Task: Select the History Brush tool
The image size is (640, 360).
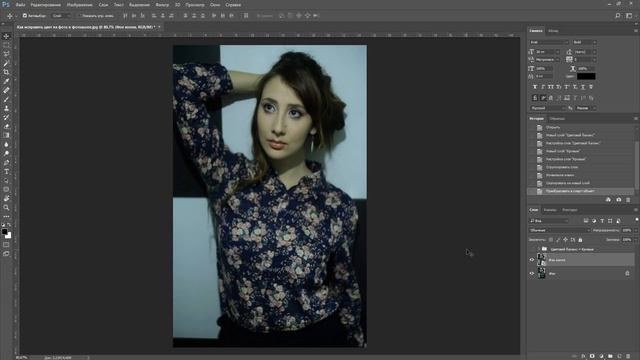Action: pos(6,117)
